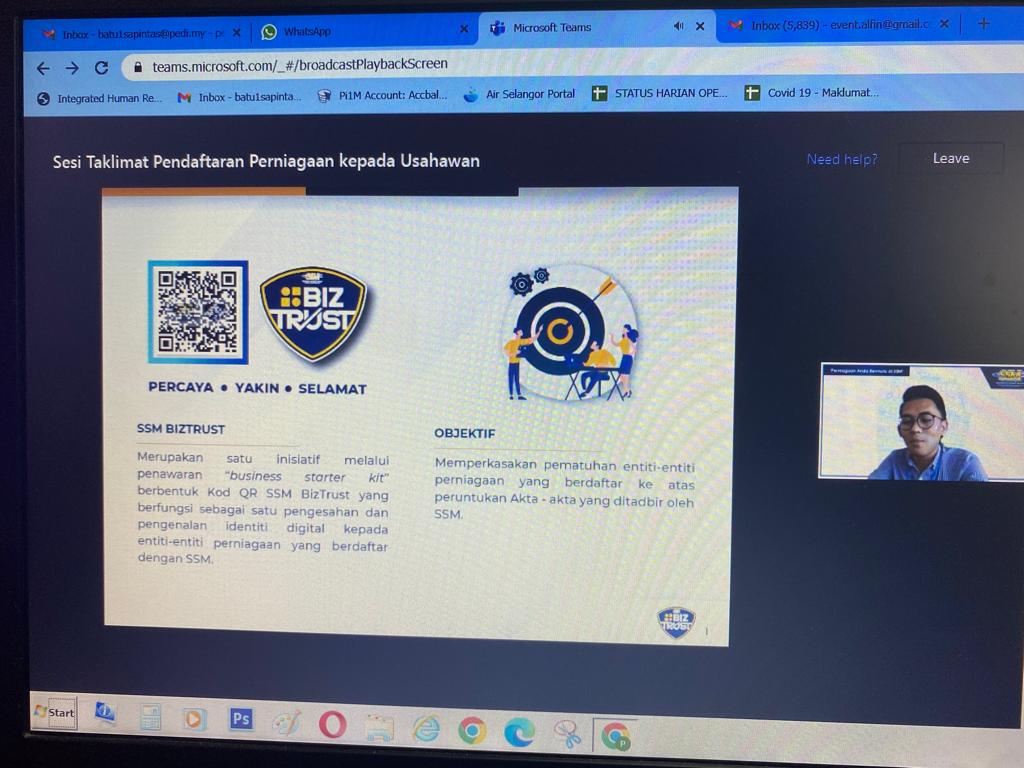Image resolution: width=1024 pixels, height=768 pixels.
Task: Click the browser back arrow
Action: coord(42,68)
